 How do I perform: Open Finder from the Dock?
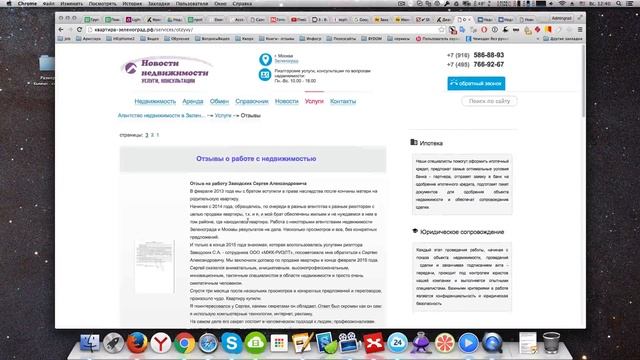[89, 343]
